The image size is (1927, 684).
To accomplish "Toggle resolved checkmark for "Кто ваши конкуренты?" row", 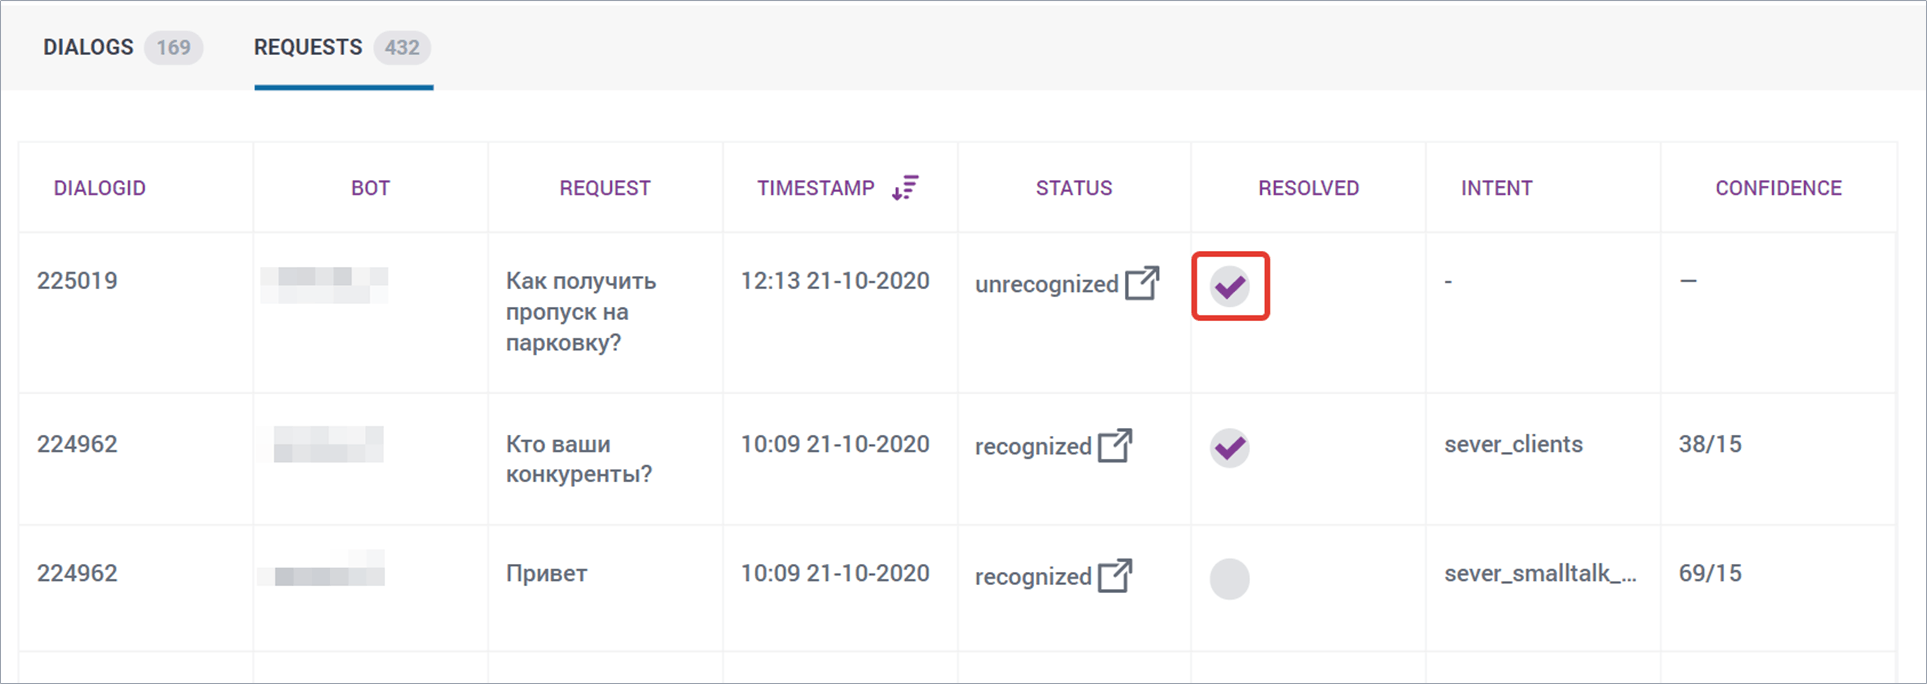I will [1230, 447].
